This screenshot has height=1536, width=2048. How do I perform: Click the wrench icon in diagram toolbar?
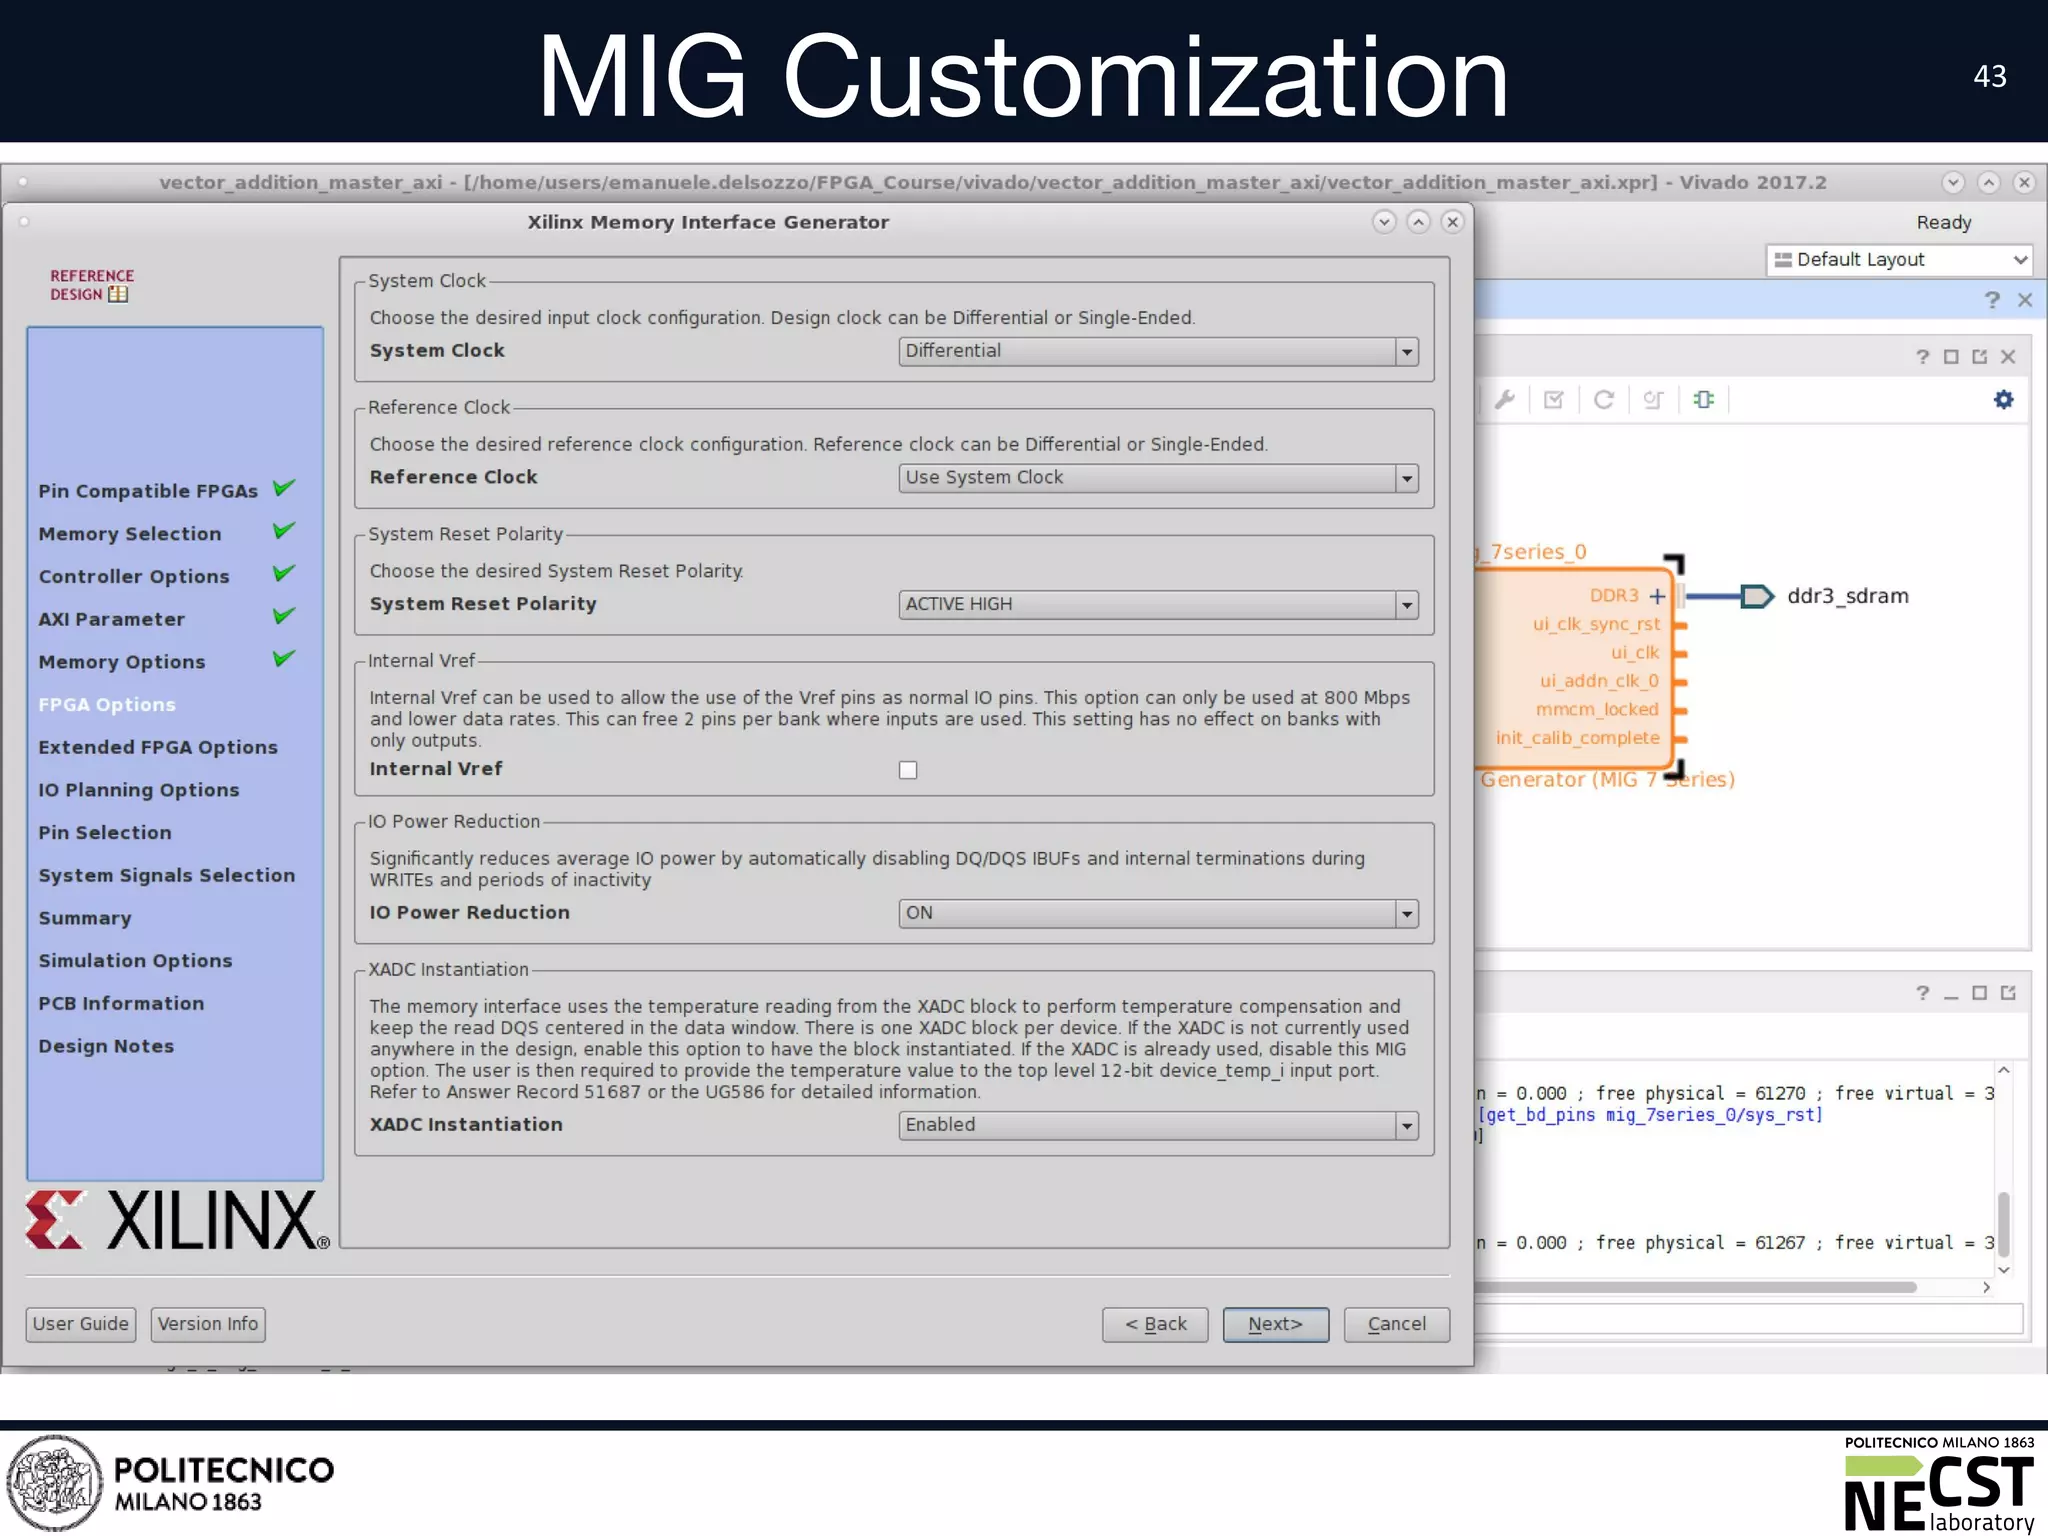pyautogui.click(x=1504, y=400)
